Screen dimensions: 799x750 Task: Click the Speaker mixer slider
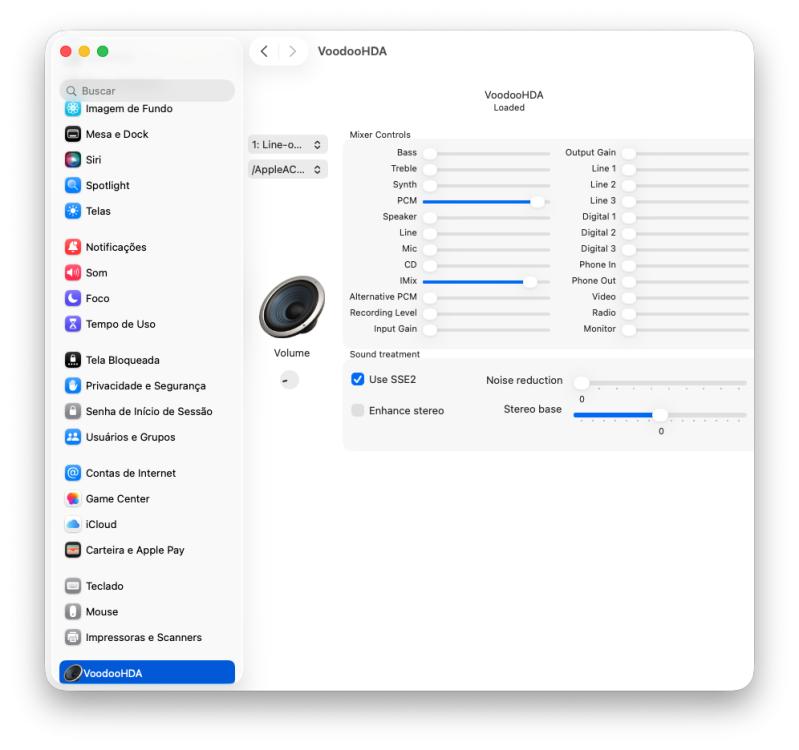(x=486, y=218)
